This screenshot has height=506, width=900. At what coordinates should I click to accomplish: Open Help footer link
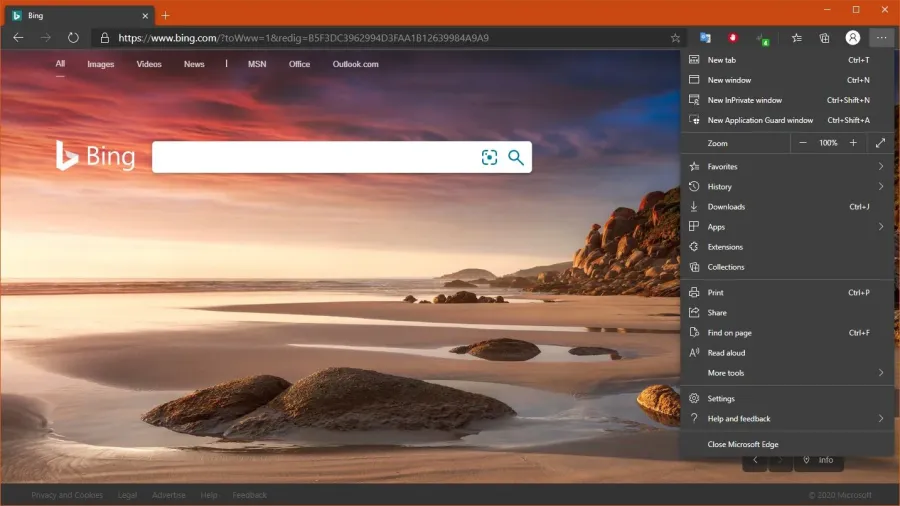tap(209, 495)
